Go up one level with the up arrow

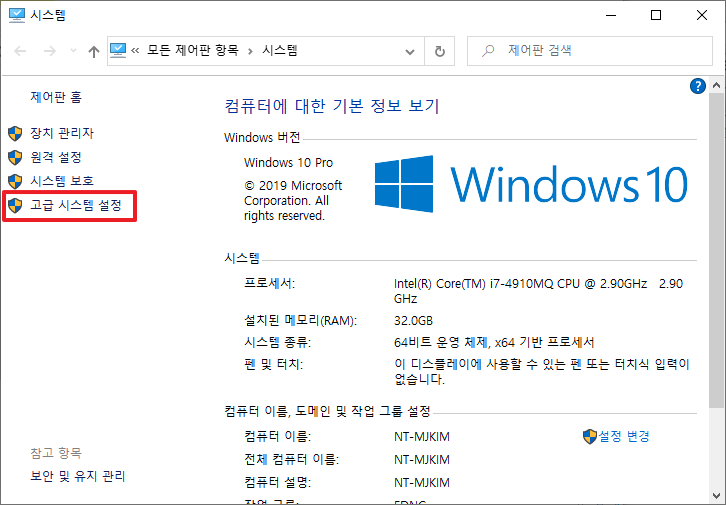93,51
